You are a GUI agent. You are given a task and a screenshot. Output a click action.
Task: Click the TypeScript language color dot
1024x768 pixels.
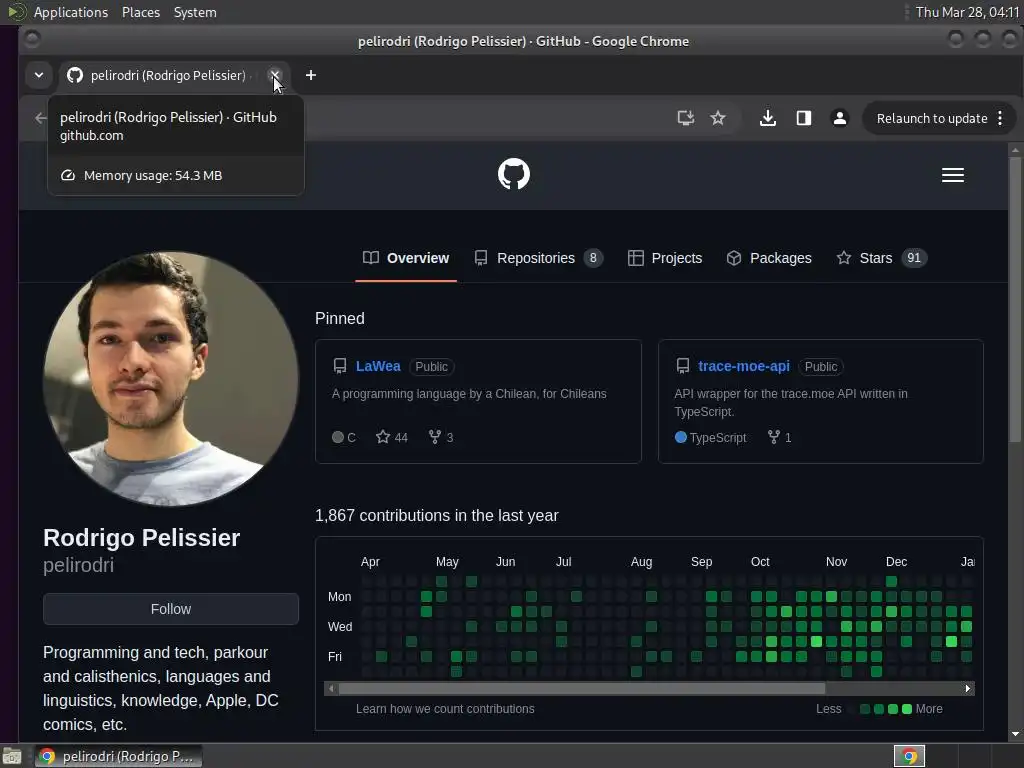point(680,438)
